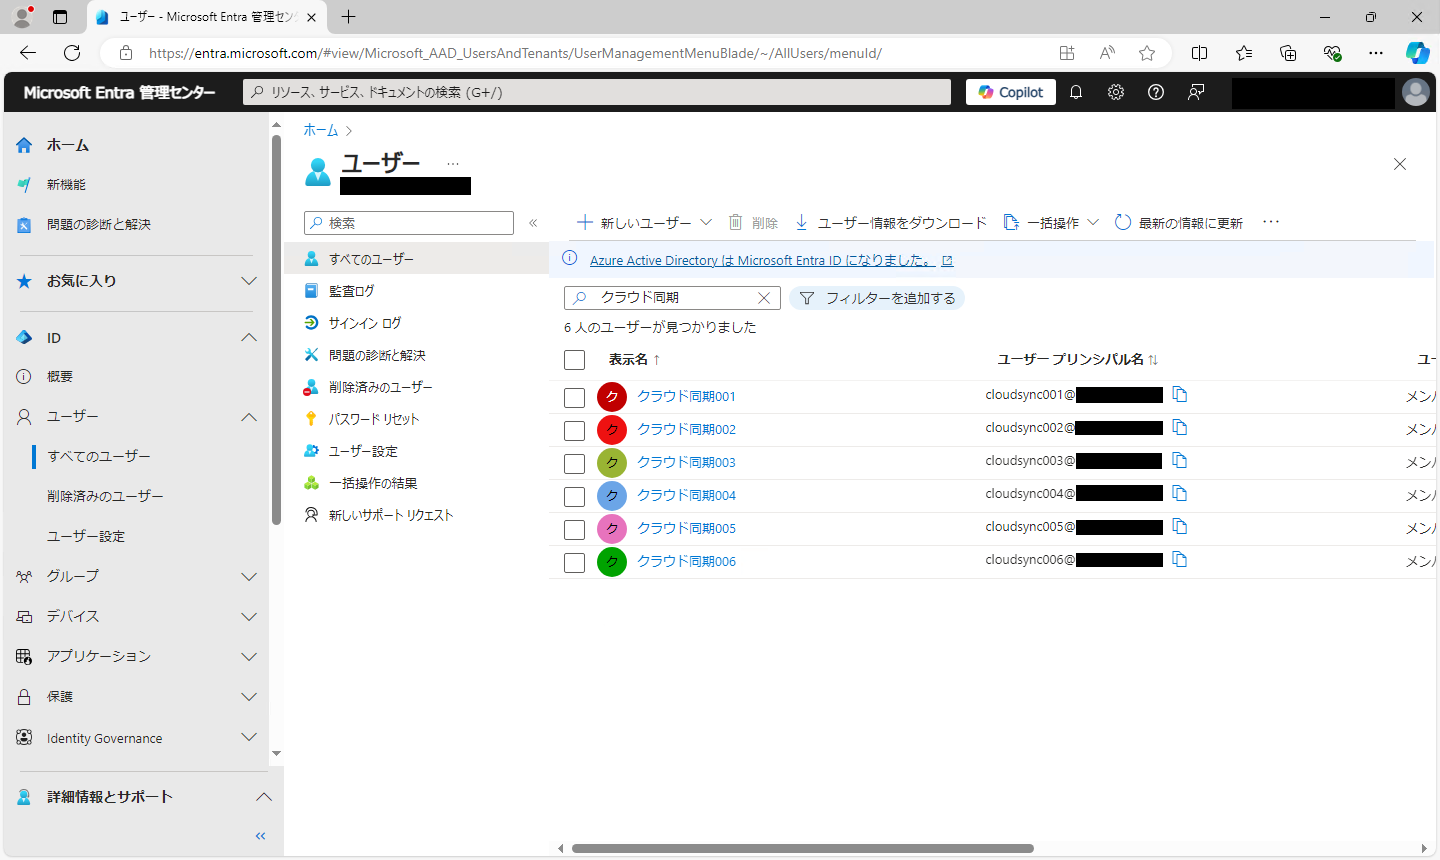Screen dimensions: 1440x860
Task: Check the box for クラウド同期004
Action: [574, 496]
